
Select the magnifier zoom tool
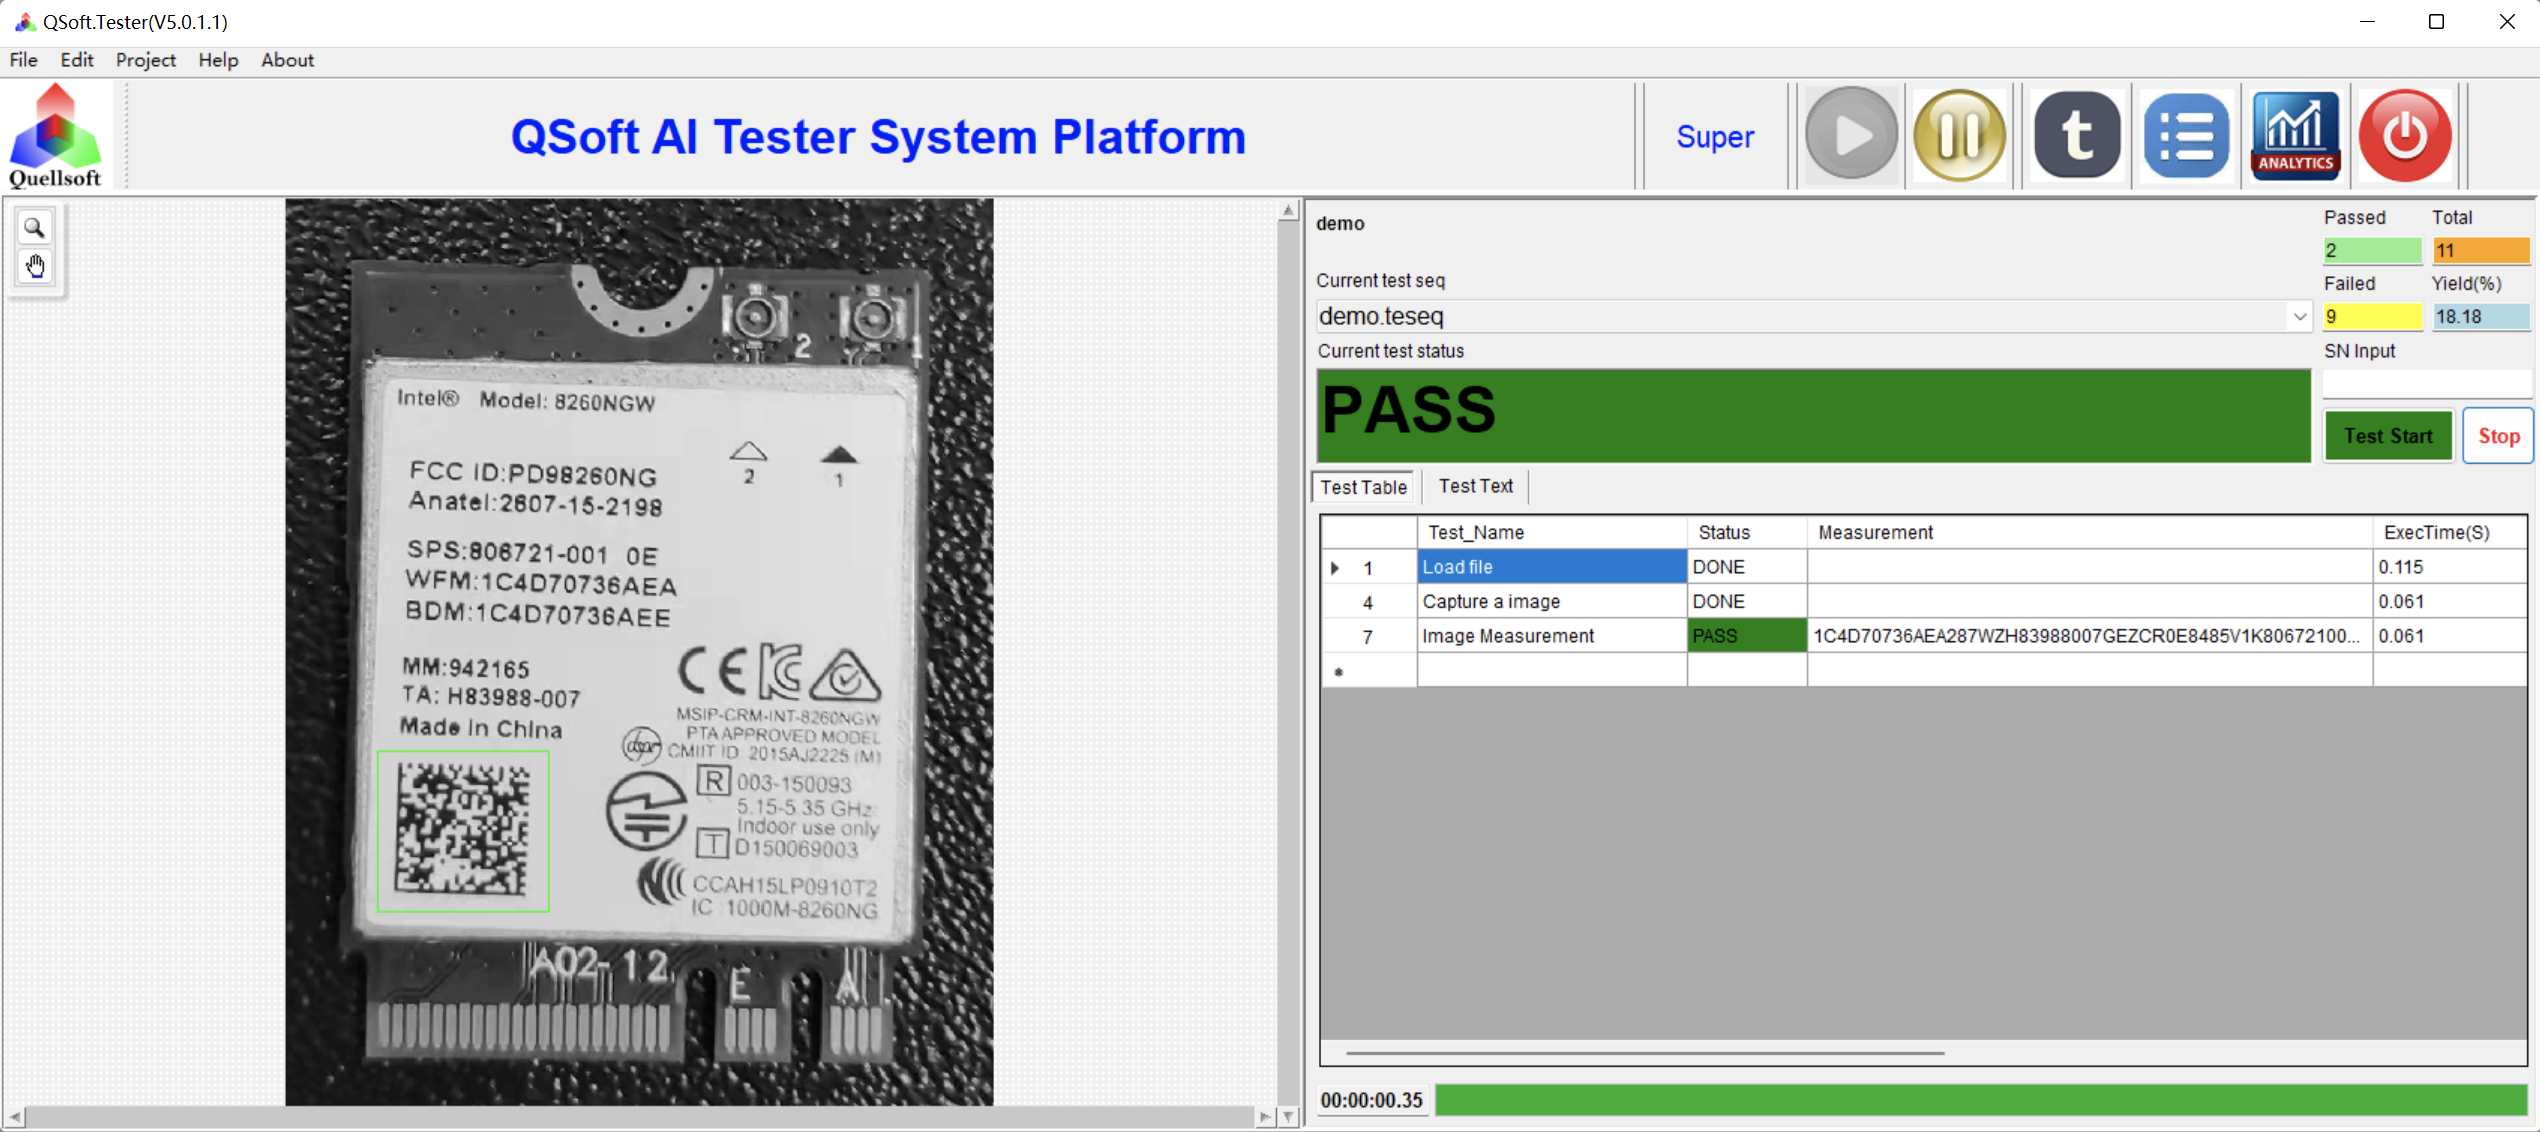[35, 228]
